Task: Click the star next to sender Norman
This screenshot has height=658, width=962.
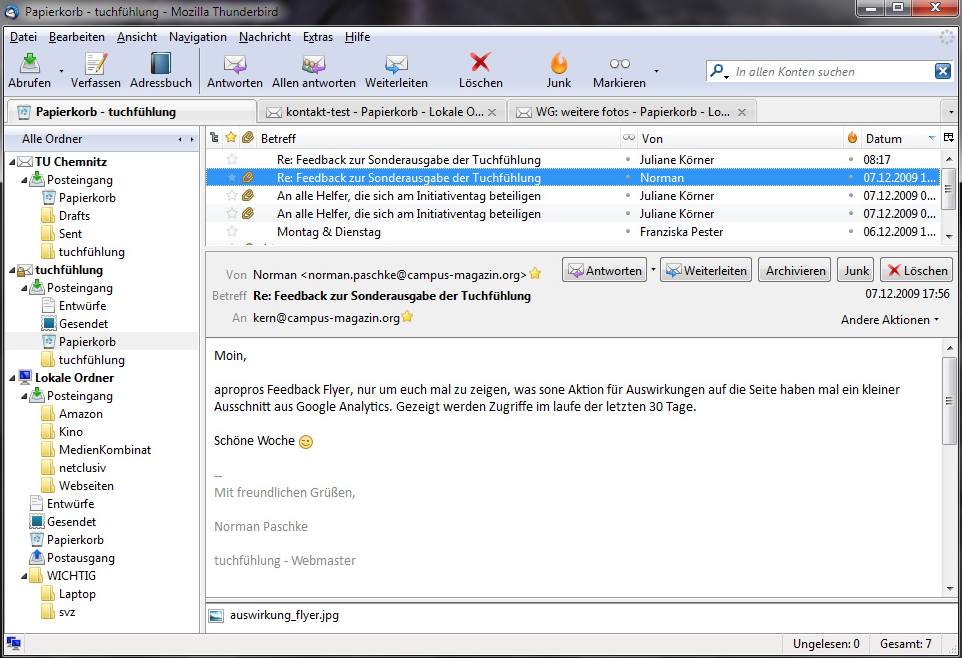Action: [535, 274]
